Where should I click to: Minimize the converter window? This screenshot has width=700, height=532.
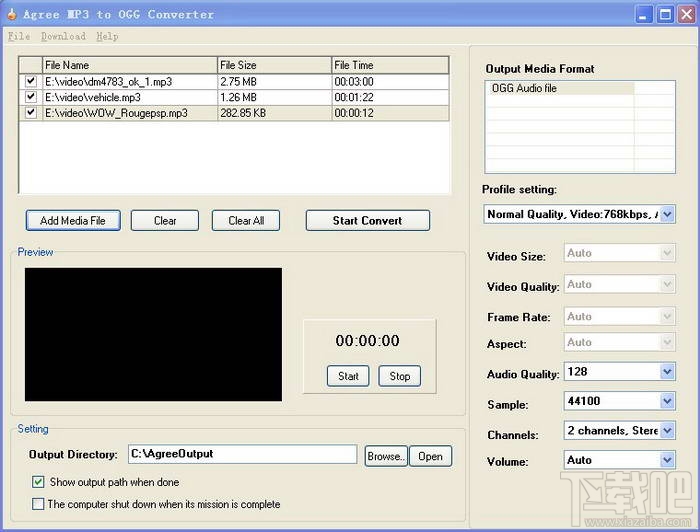tap(642, 15)
